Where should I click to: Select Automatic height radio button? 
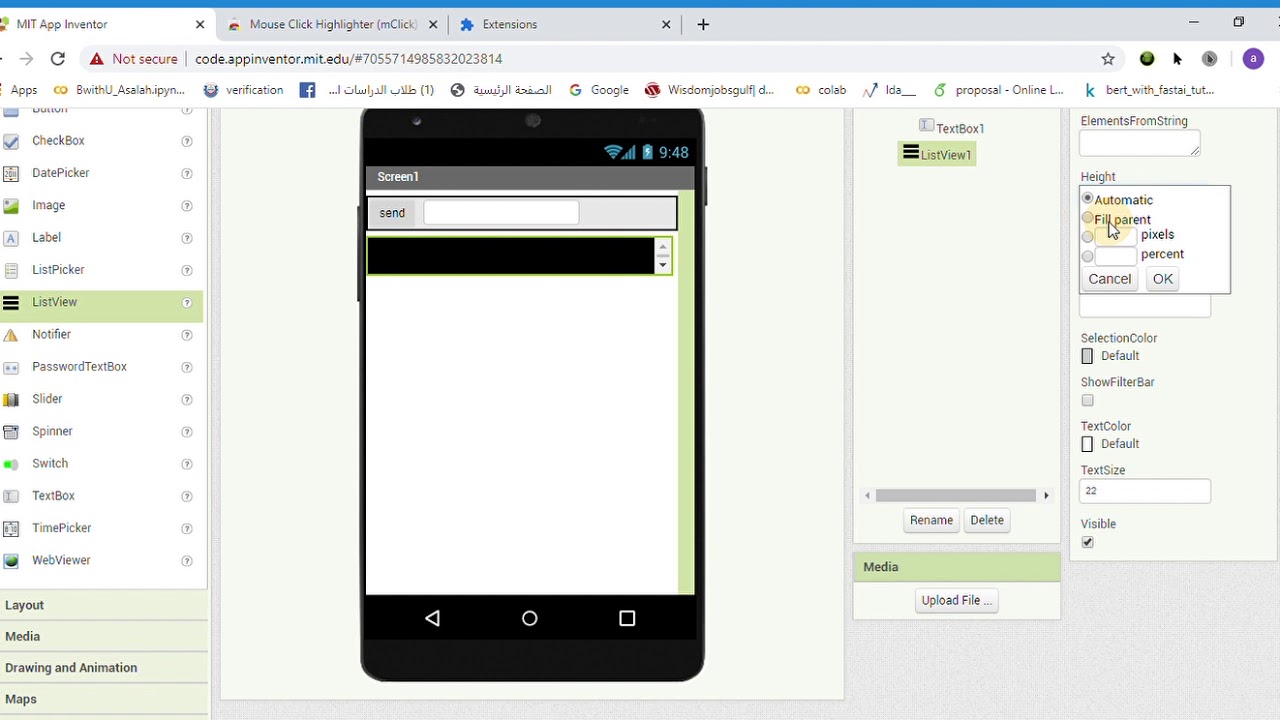click(1088, 199)
